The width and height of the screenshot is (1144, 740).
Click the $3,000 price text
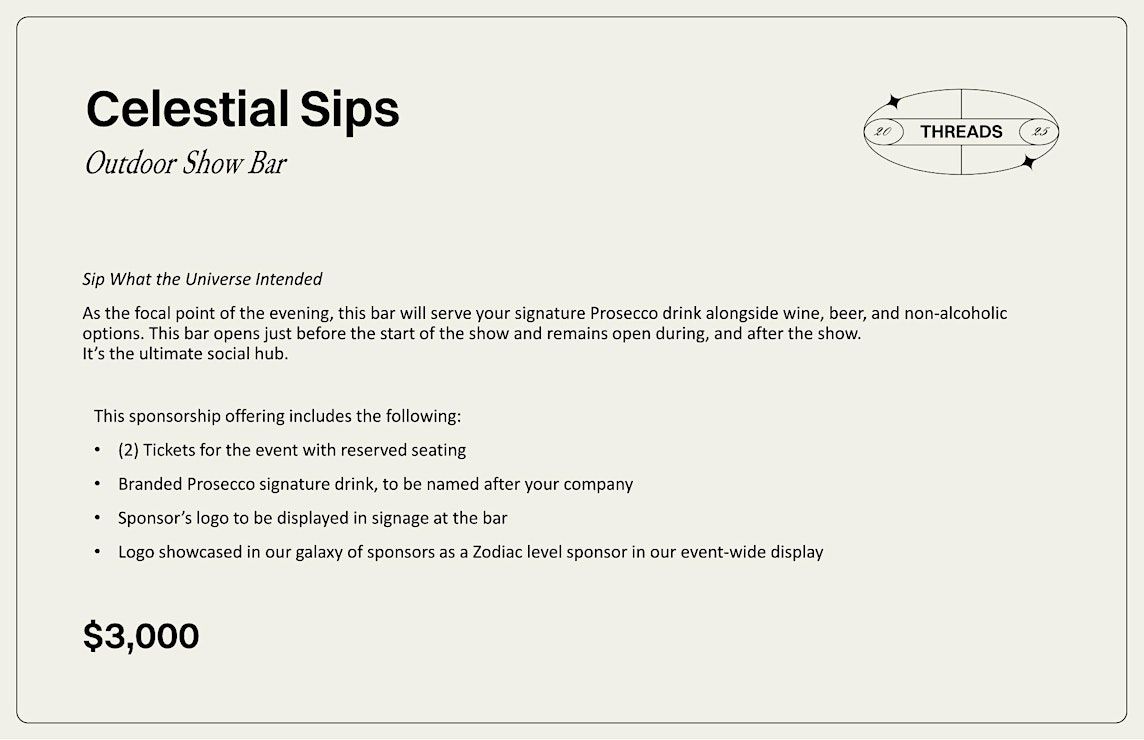pos(141,636)
